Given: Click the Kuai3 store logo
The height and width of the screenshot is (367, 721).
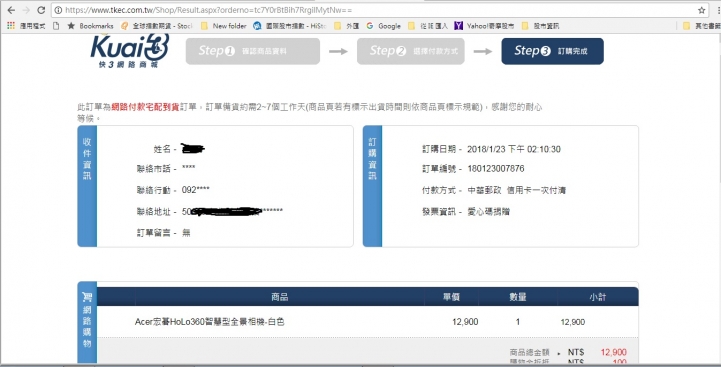Looking at the screenshot, I should pos(130,51).
